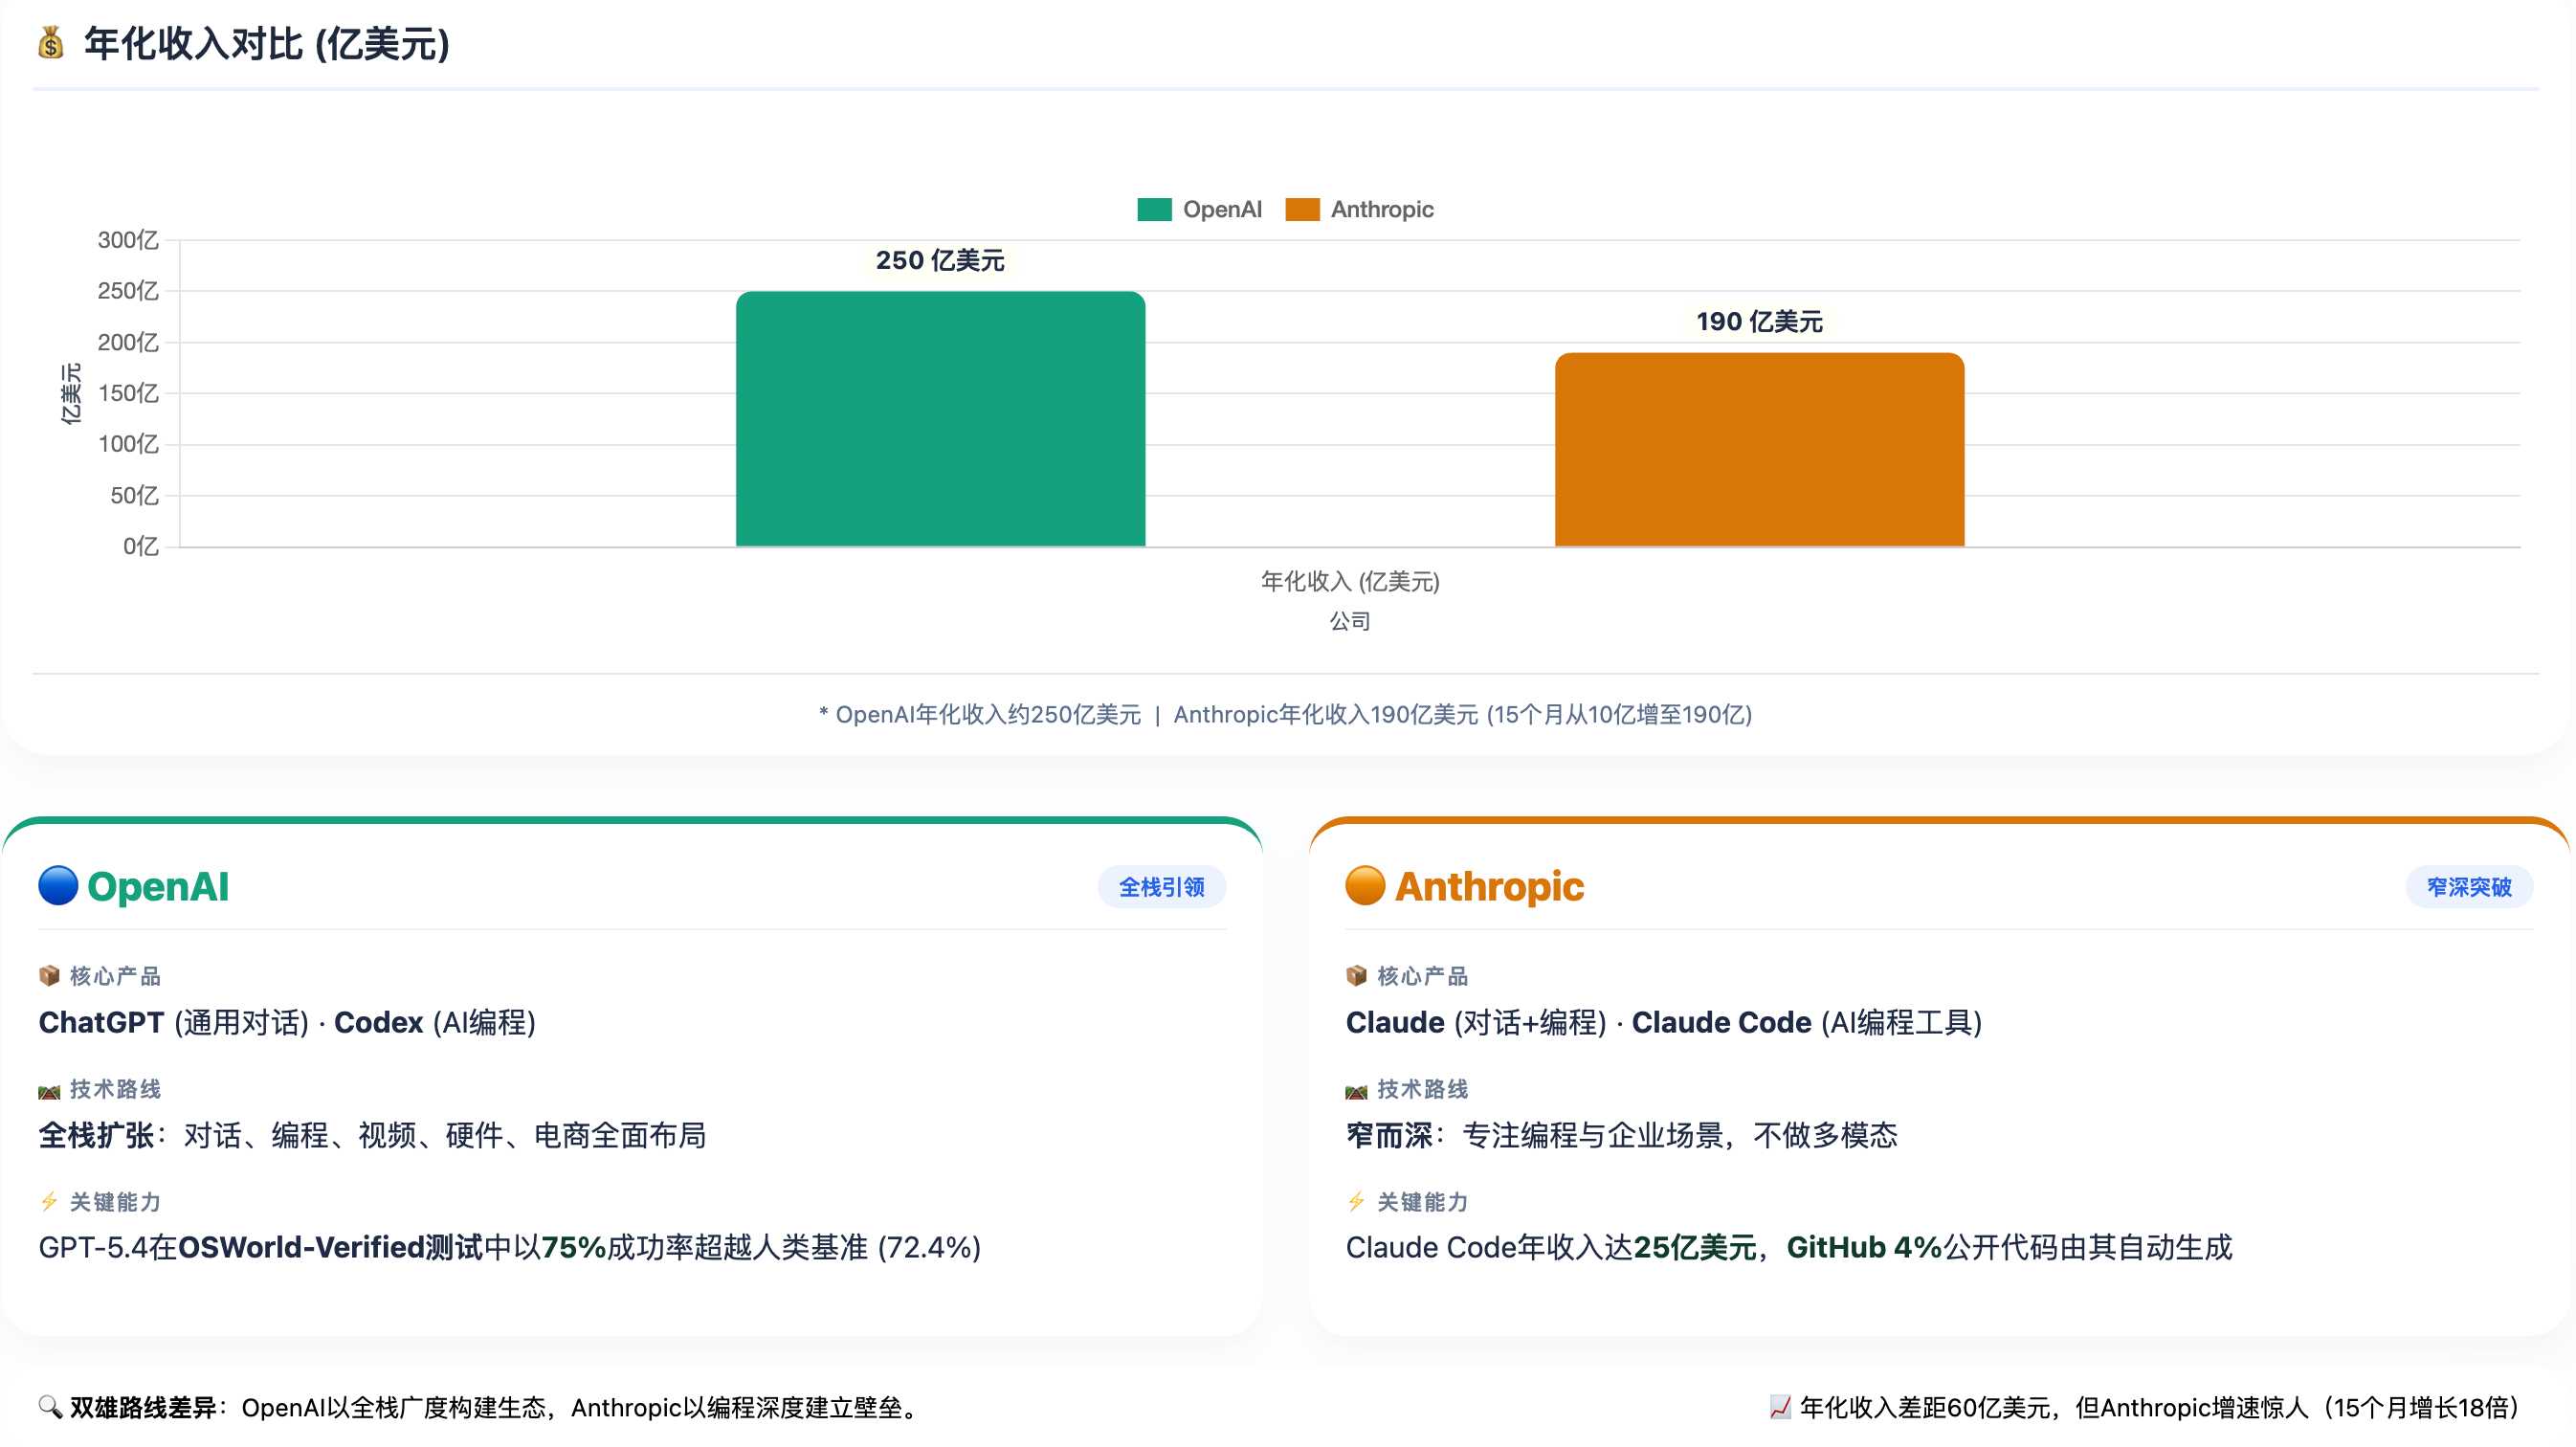Select the 窄深突破 badge on the Anthropic card

[x=2468, y=886]
